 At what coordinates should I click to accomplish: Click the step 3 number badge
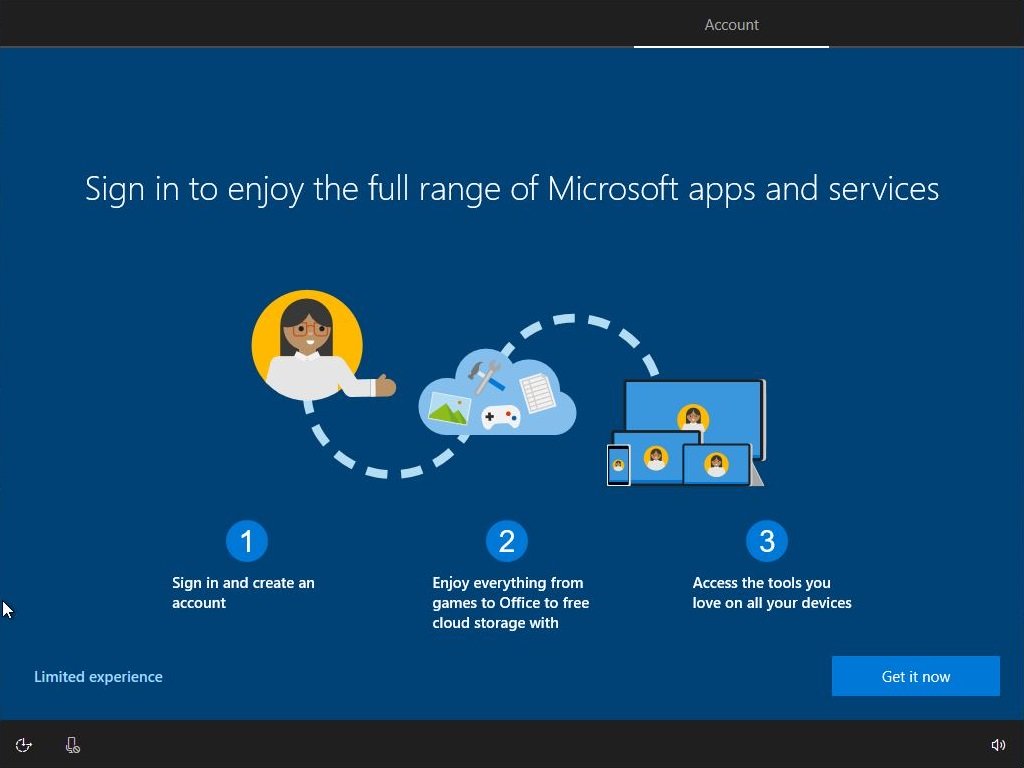point(767,540)
